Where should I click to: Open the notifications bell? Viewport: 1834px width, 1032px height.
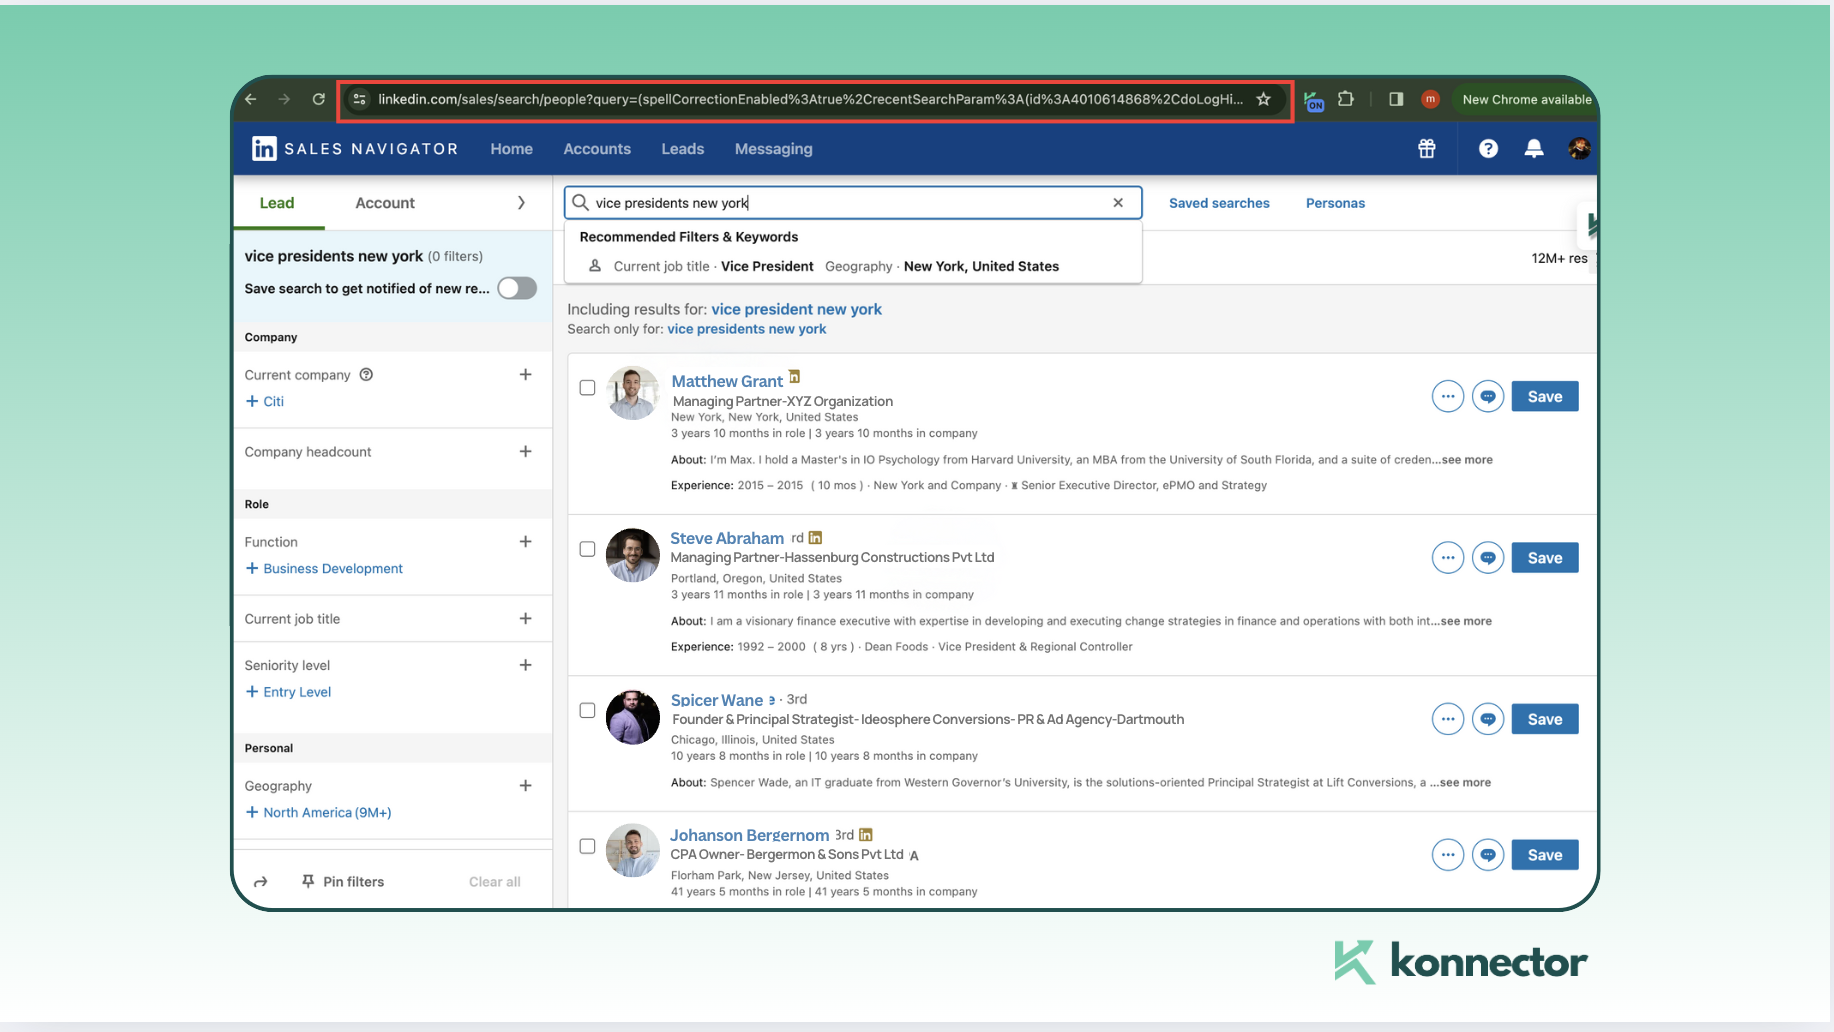(1534, 149)
